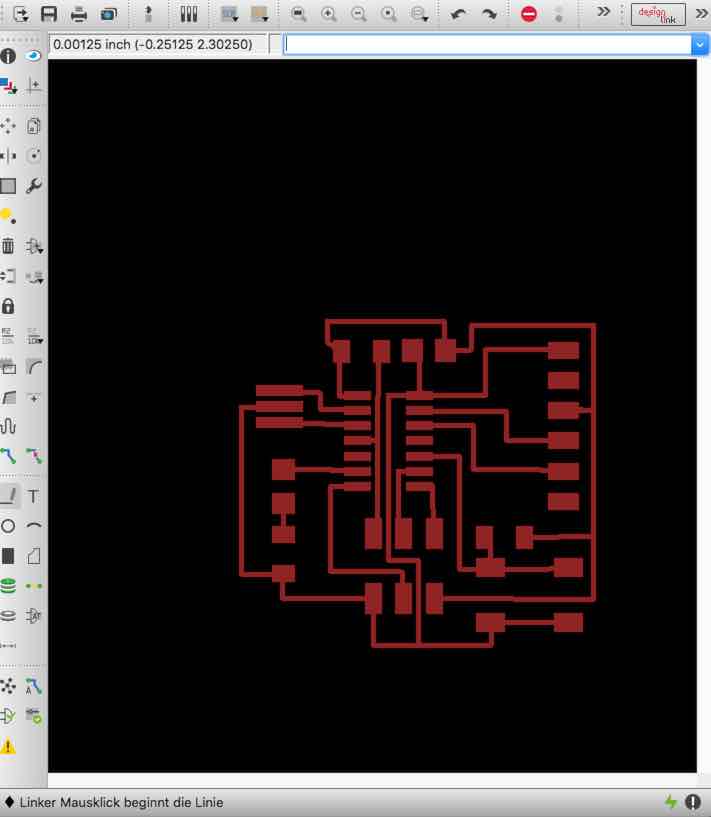Click the Zoom to fit icon
Viewport: 711px width, 817px height.
[298, 14]
